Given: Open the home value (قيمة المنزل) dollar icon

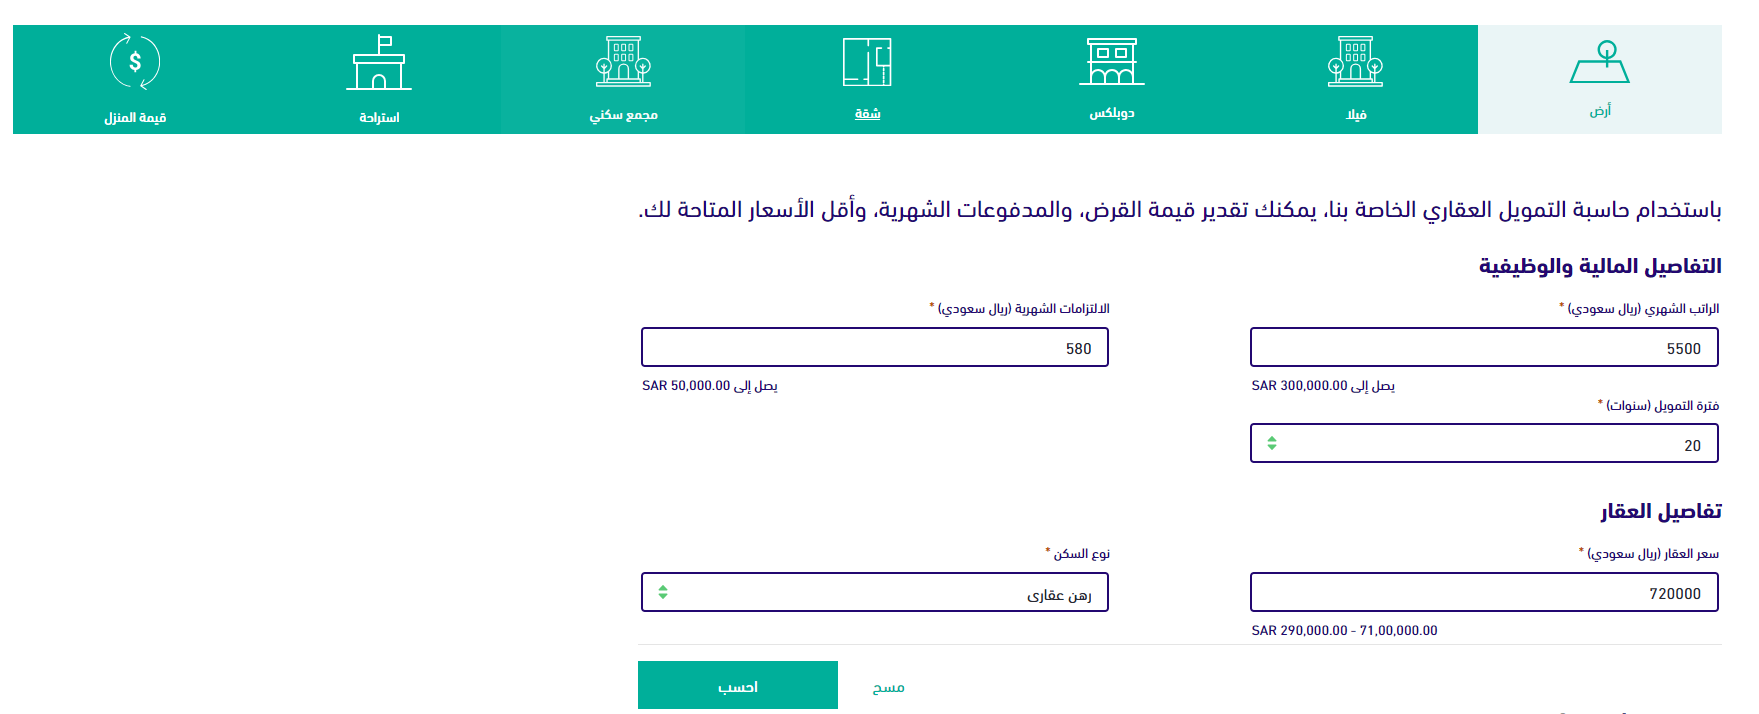Looking at the screenshot, I should tap(135, 62).
